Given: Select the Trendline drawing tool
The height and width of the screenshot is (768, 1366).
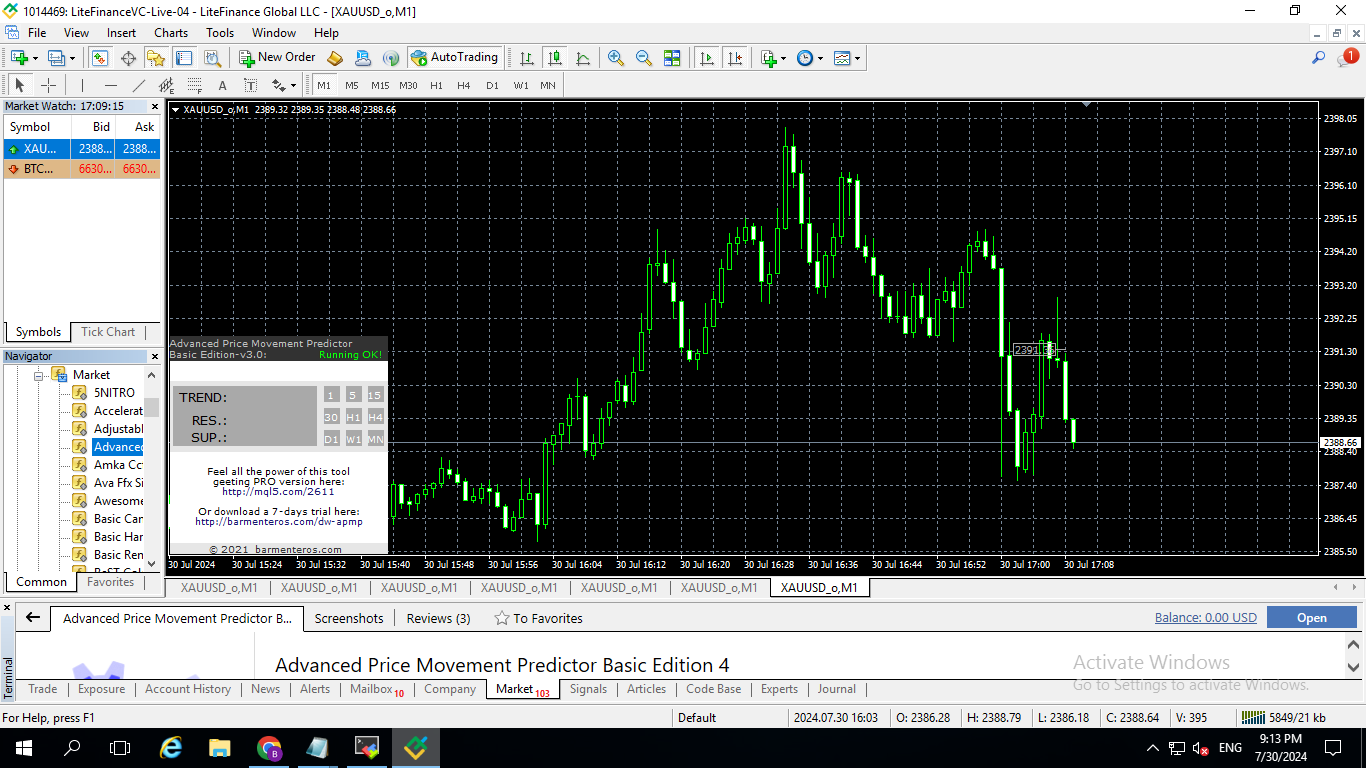Looking at the screenshot, I should (x=138, y=85).
